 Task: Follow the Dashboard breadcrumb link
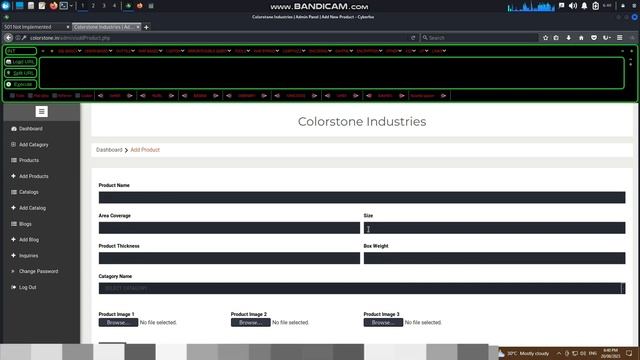point(109,150)
